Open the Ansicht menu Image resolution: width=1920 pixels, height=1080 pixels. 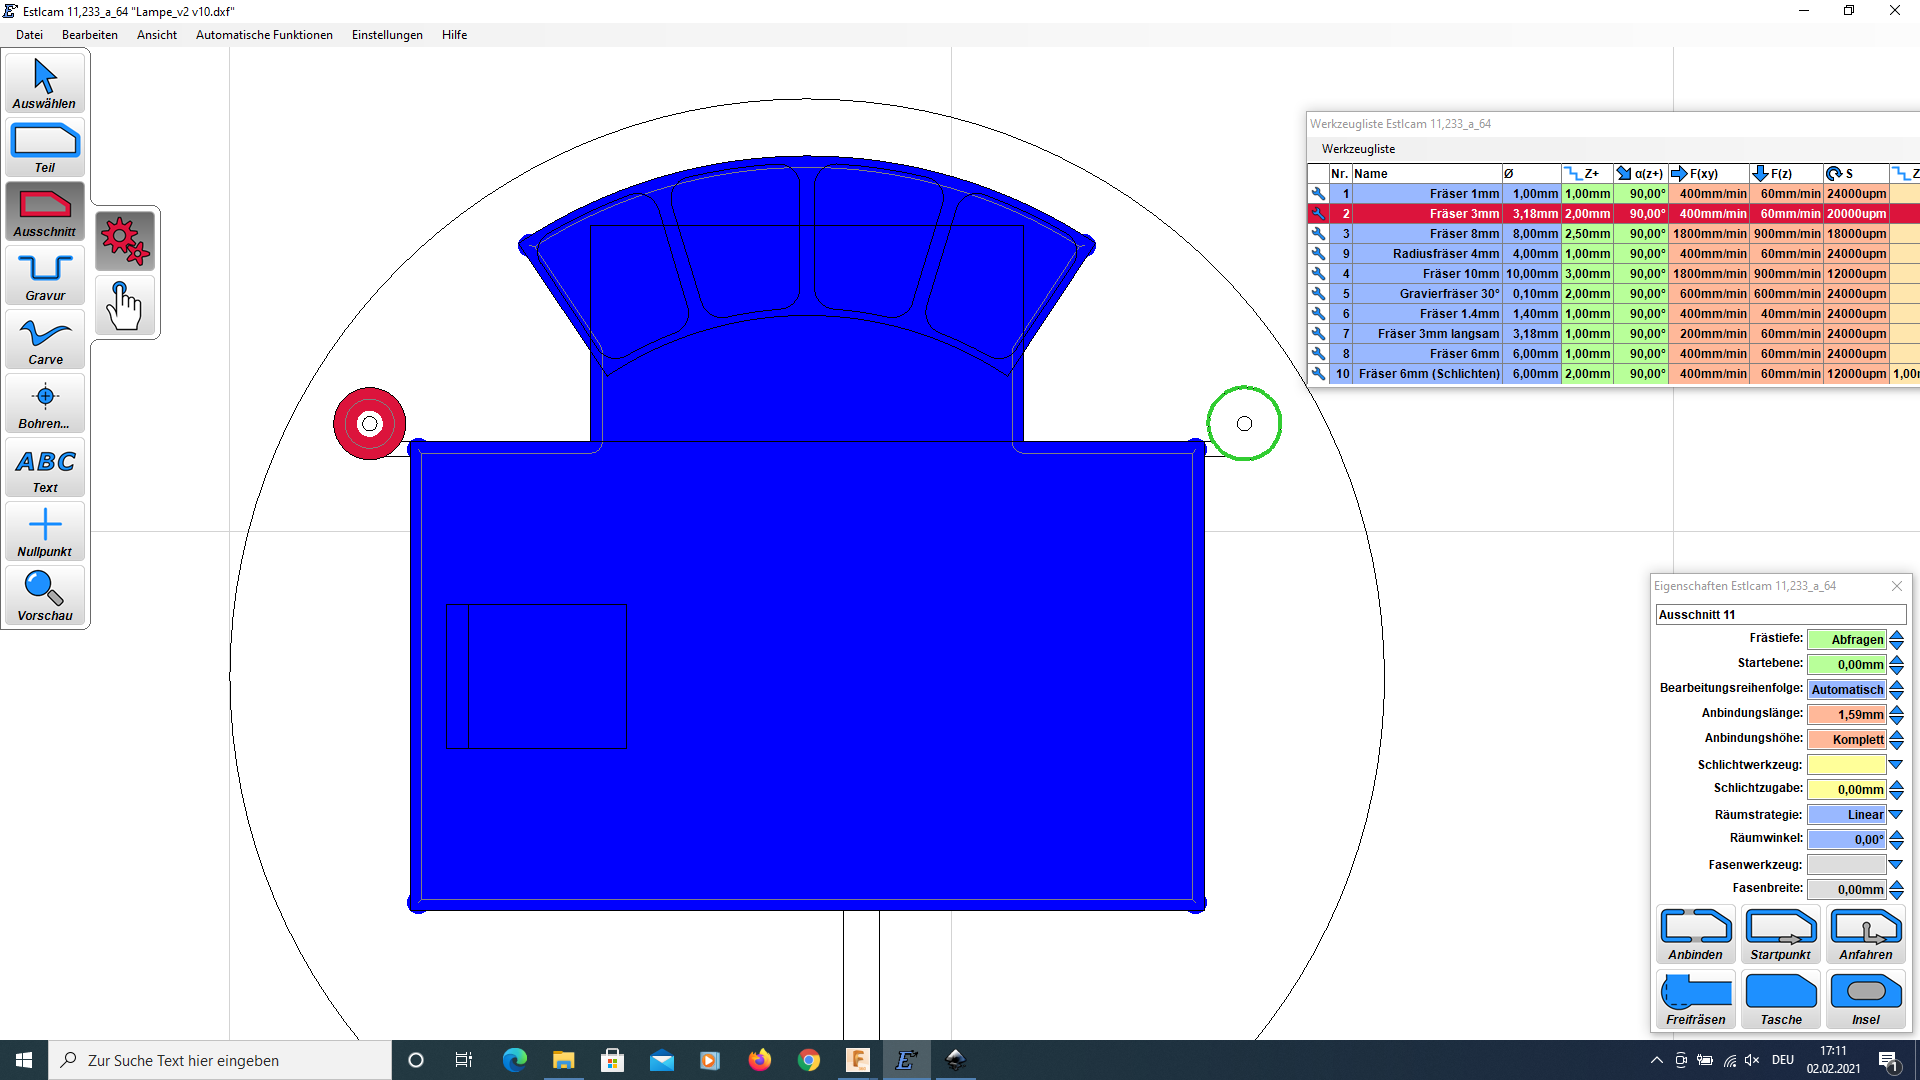pos(157,35)
